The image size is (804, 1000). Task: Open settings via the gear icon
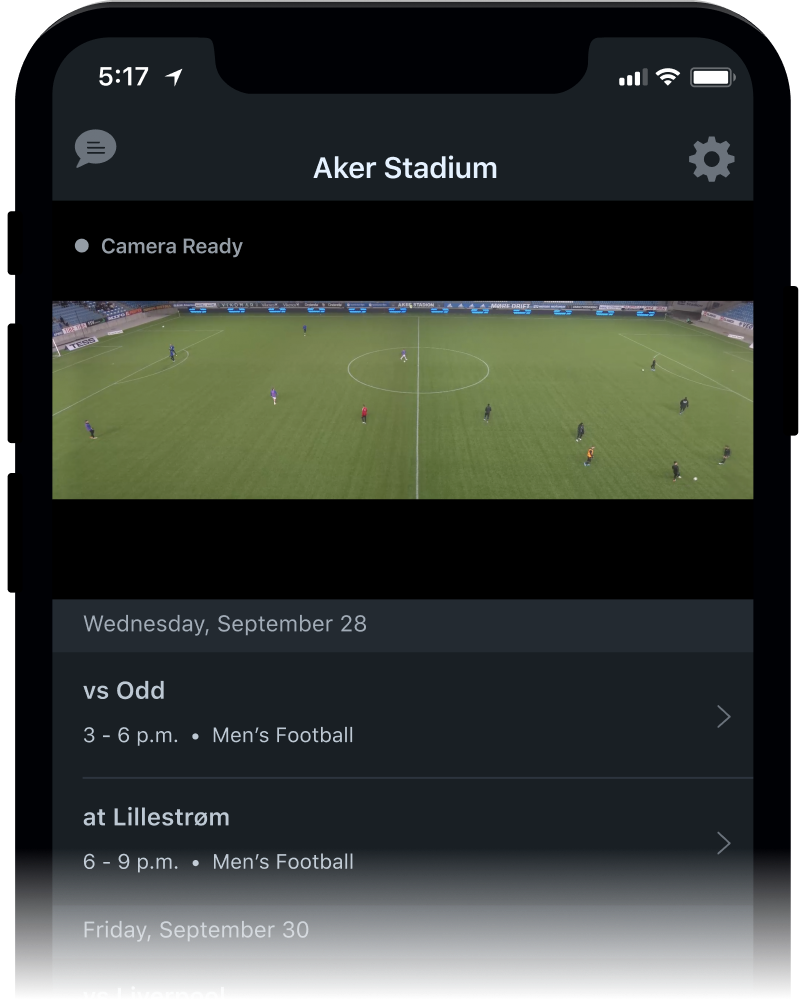710,158
